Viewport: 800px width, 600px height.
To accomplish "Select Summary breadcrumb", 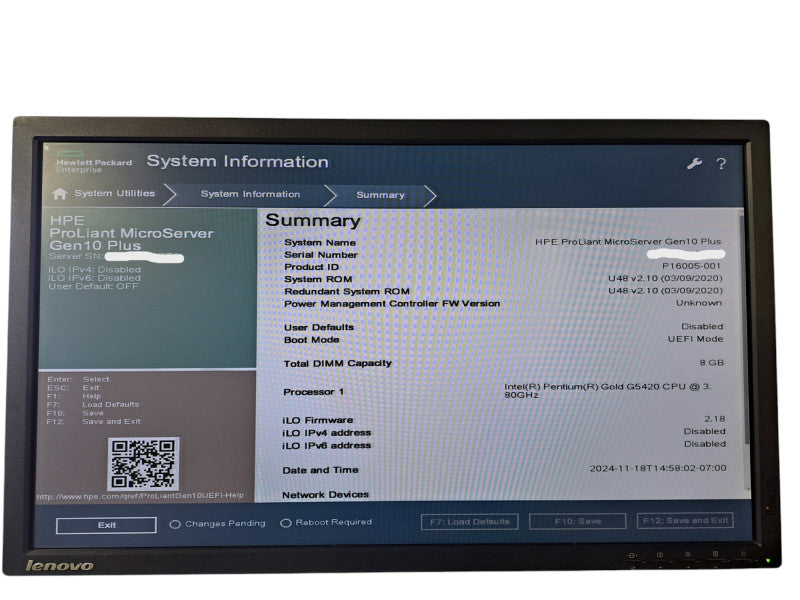I will coord(380,195).
